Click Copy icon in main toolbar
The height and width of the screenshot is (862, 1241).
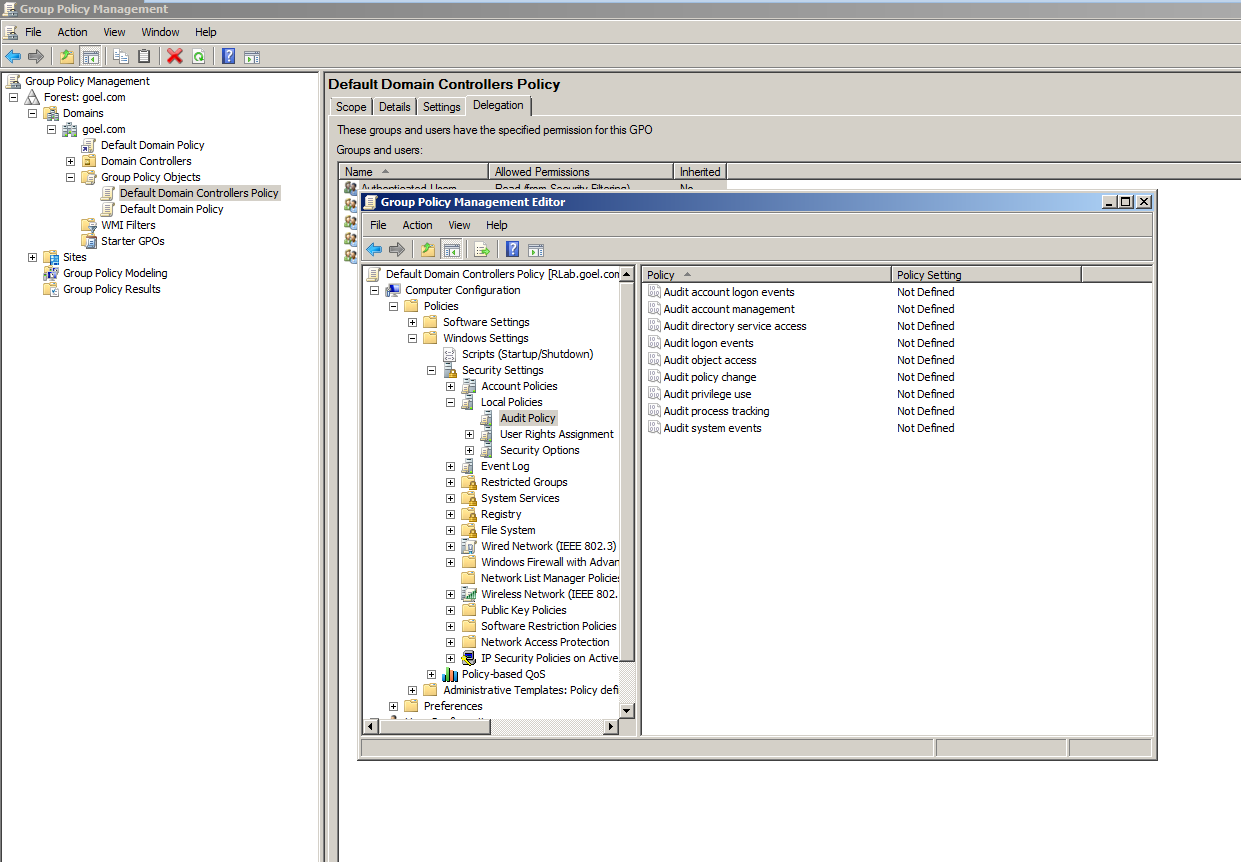[x=121, y=56]
